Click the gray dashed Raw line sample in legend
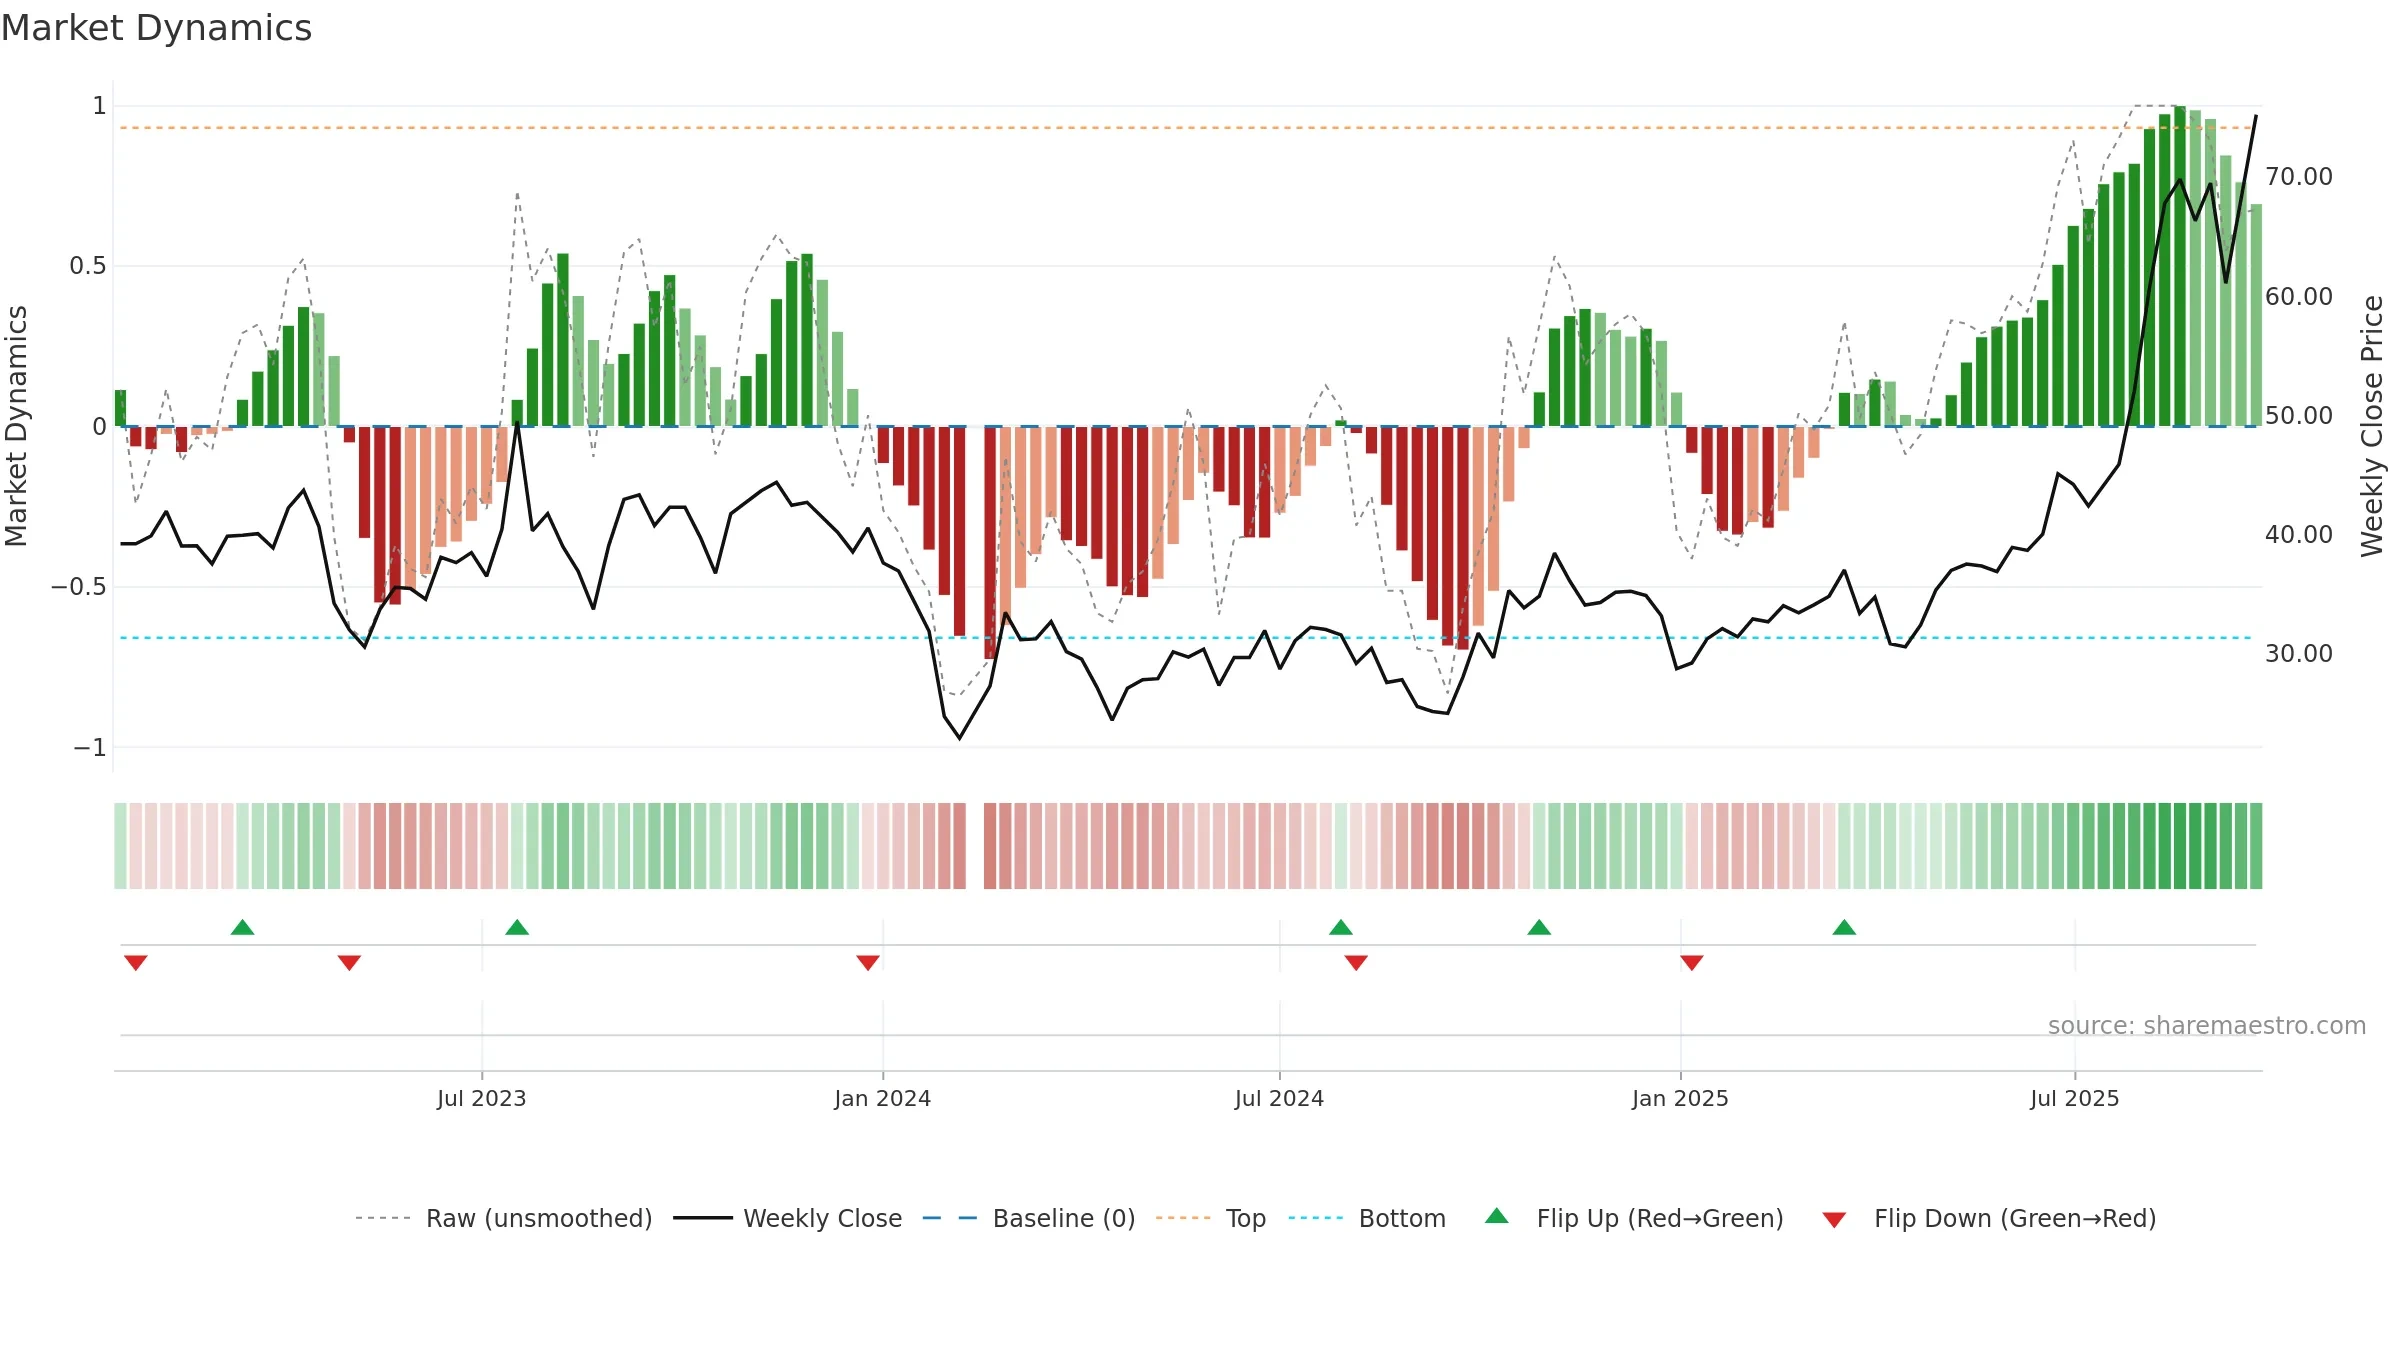 pyautogui.click(x=383, y=1218)
